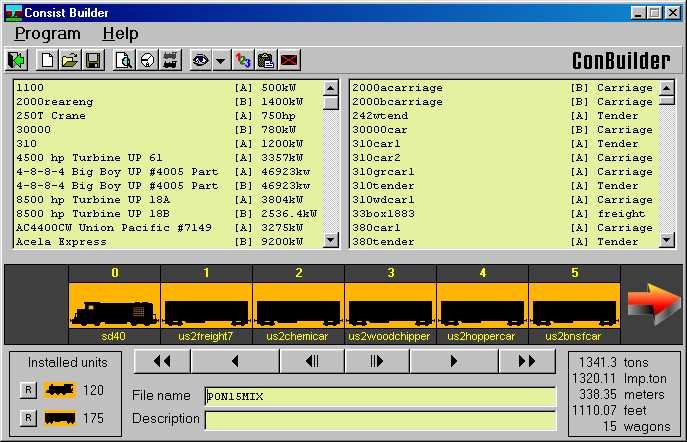Click the installed locomotive icon showing 120

pos(60,390)
